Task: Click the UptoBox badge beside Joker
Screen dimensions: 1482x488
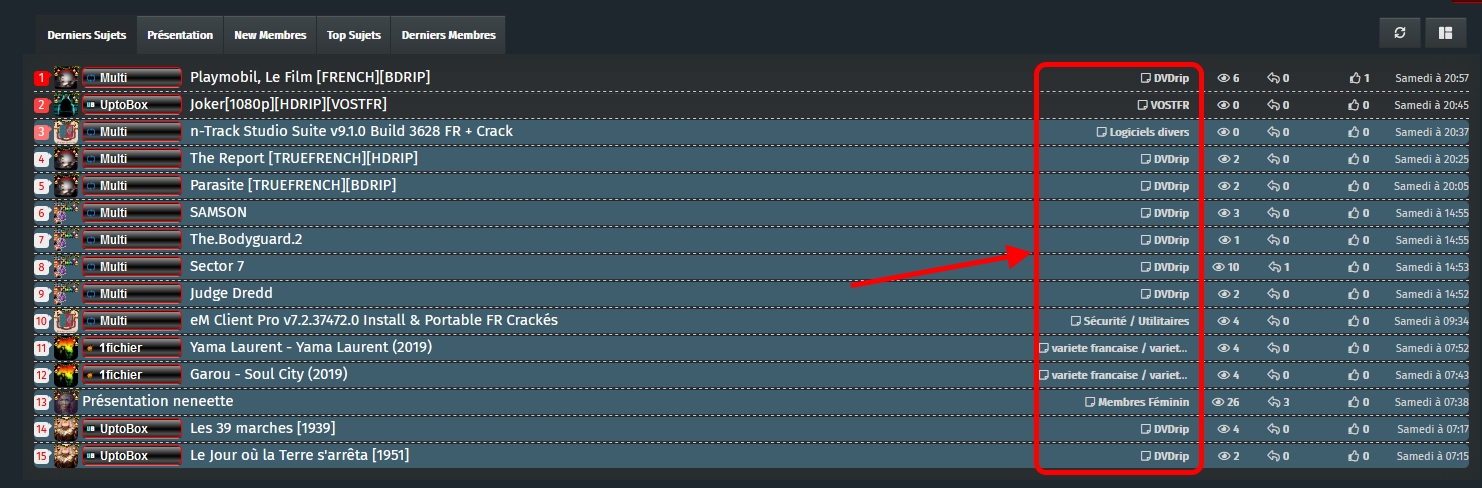Action: click(132, 105)
